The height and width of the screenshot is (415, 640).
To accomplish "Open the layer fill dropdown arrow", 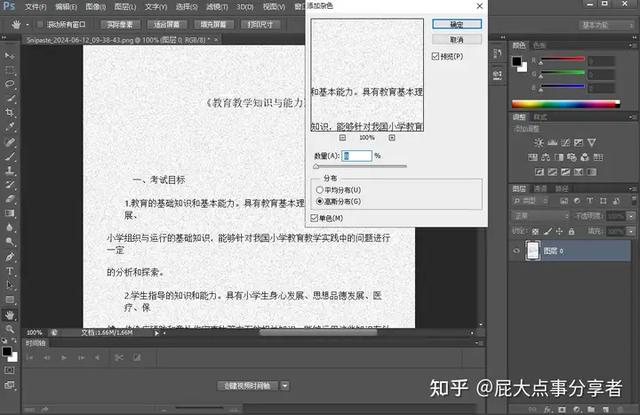I will point(631,231).
